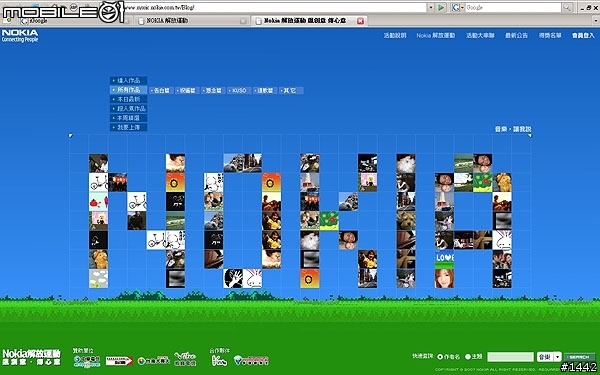Image resolution: width=600 pixels, height=375 pixels.
Task: Click the 音樂・讓我說 link above grid
Action: tap(513, 129)
